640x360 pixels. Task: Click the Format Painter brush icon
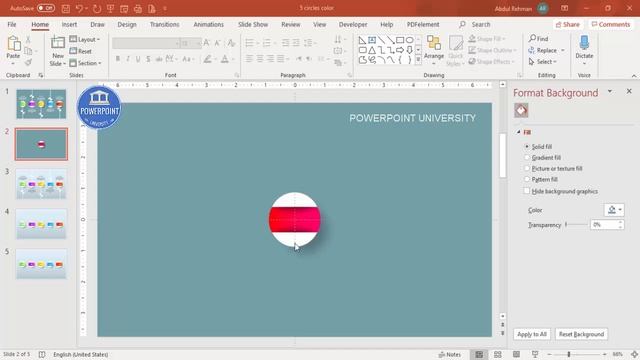click(x=28, y=62)
